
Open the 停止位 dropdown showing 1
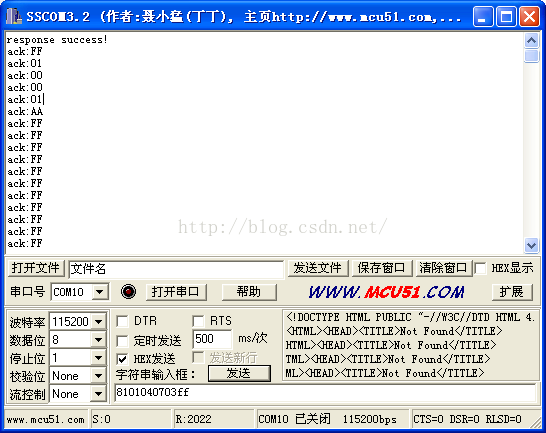pyautogui.click(x=99, y=357)
